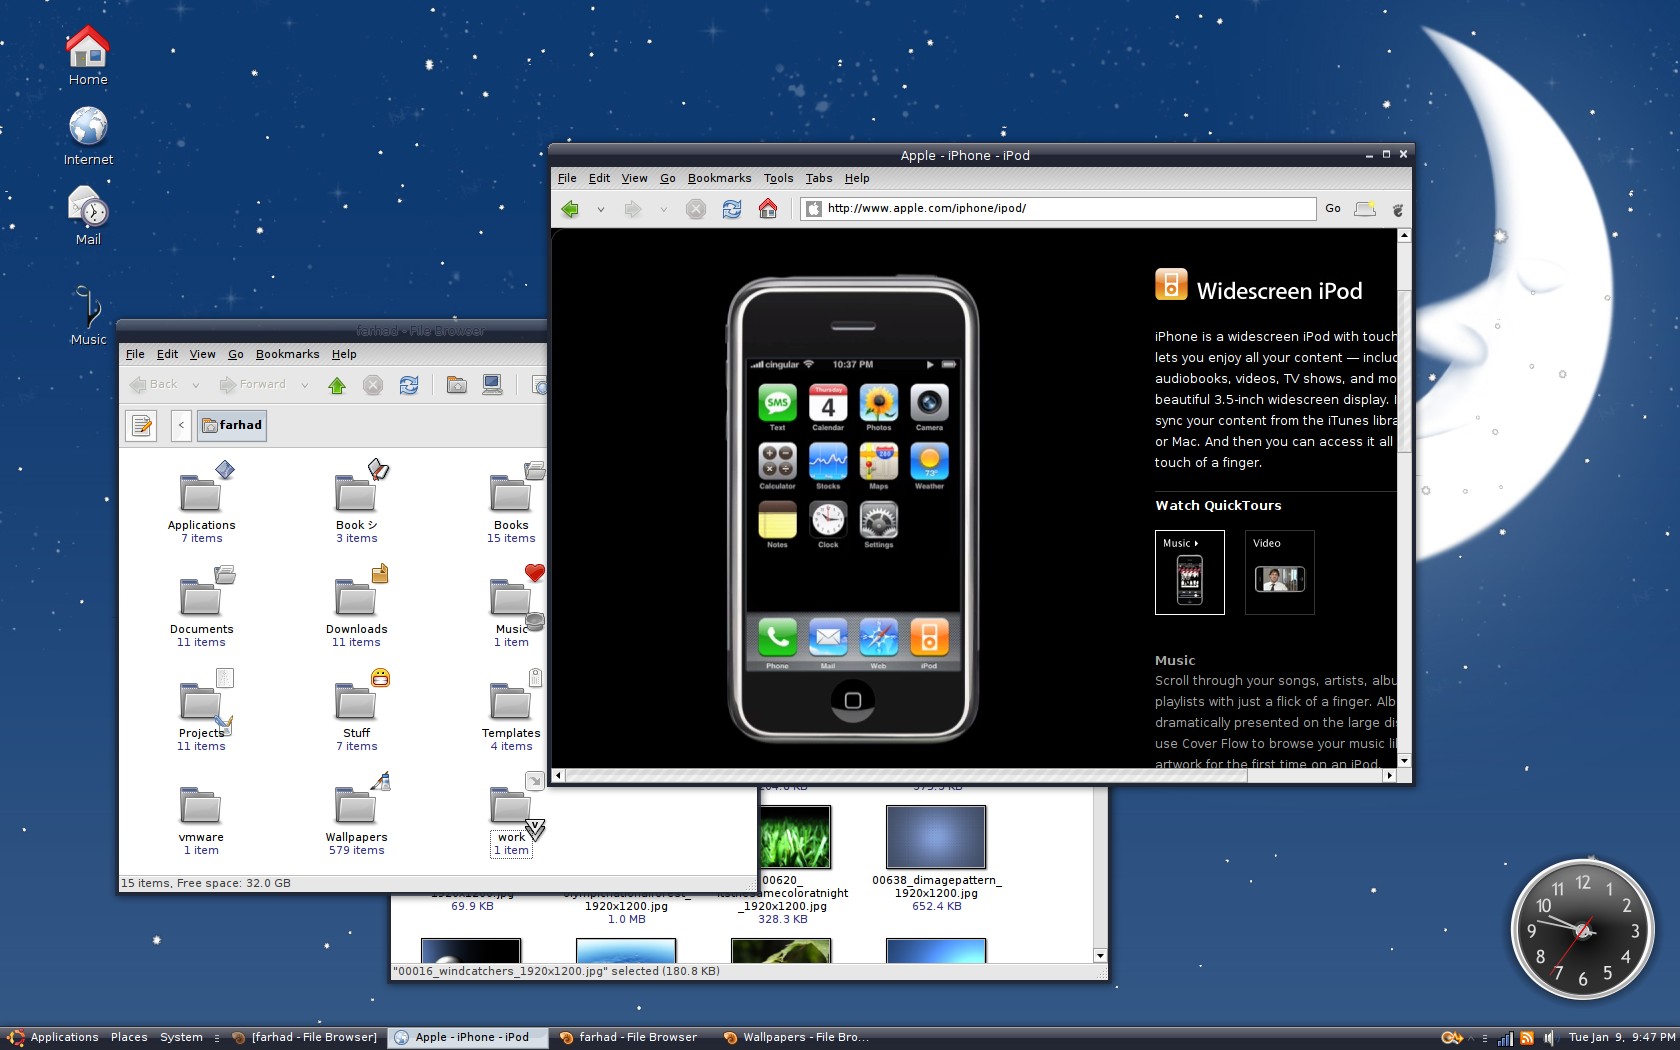
Task: Open the Downloads folder
Action: tap(356, 606)
